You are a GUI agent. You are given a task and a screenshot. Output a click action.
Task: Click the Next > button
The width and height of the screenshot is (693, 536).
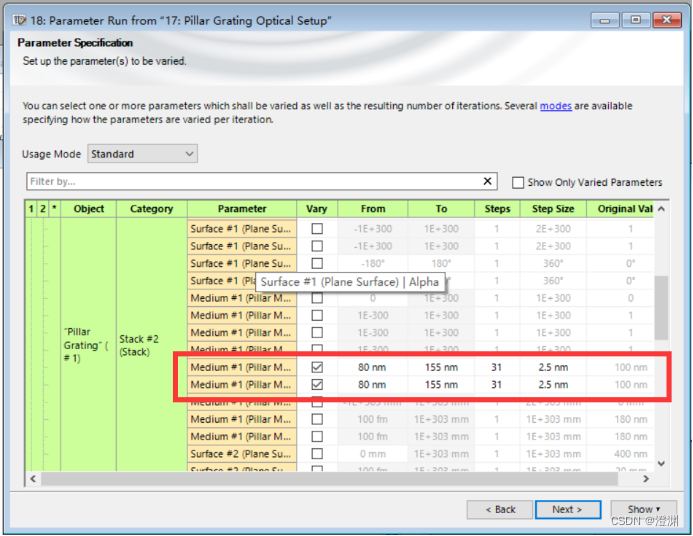click(x=567, y=509)
